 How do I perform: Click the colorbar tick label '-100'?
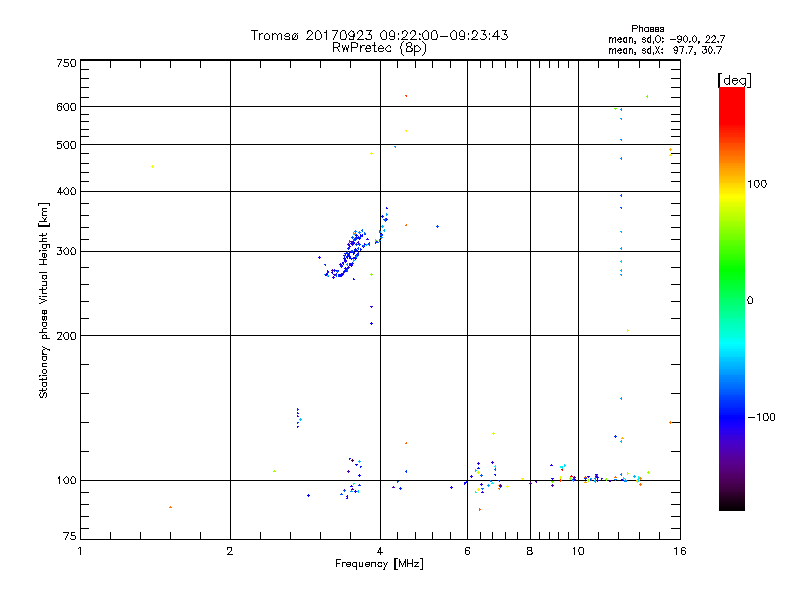click(761, 417)
